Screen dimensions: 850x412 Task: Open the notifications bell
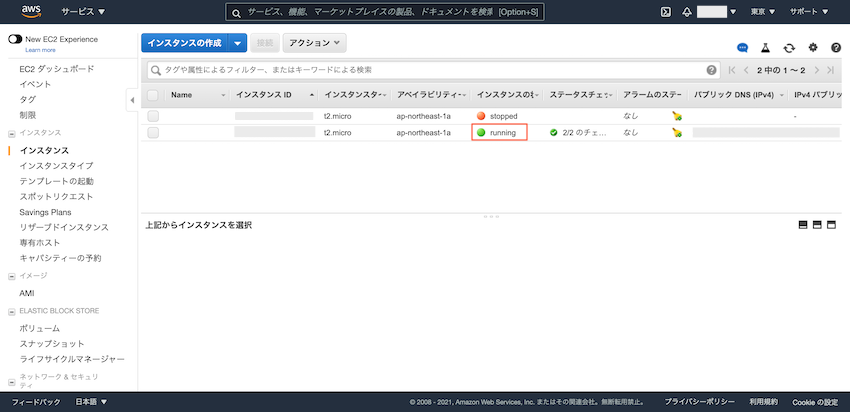tap(687, 12)
